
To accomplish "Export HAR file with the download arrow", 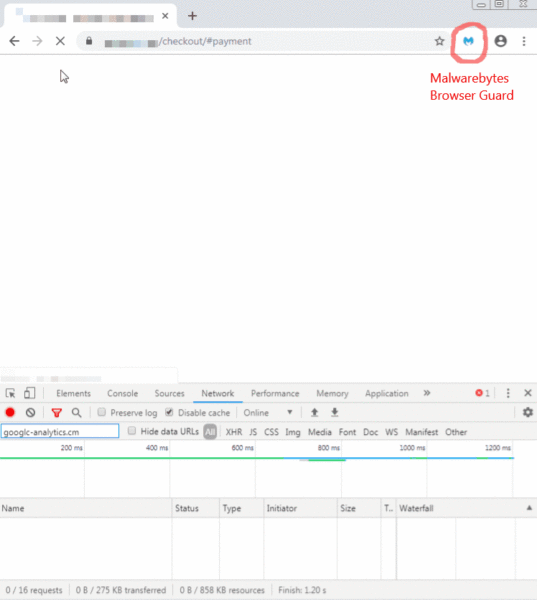I will point(335,412).
